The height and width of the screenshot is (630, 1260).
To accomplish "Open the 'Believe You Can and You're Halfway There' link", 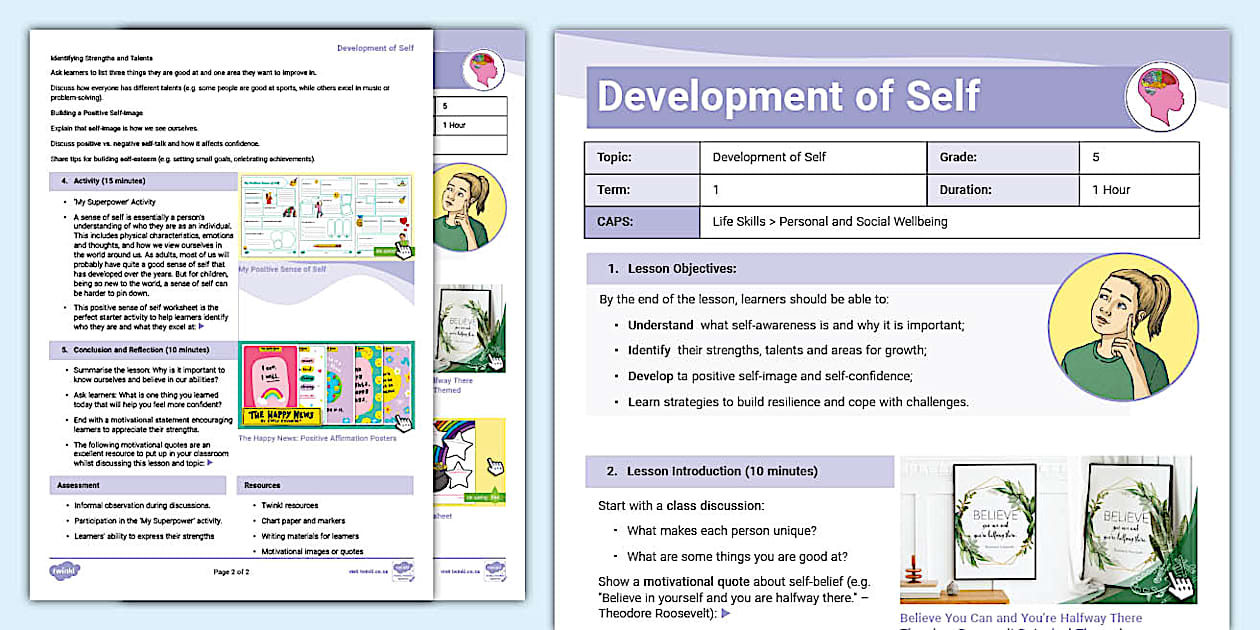I will [x=1020, y=618].
